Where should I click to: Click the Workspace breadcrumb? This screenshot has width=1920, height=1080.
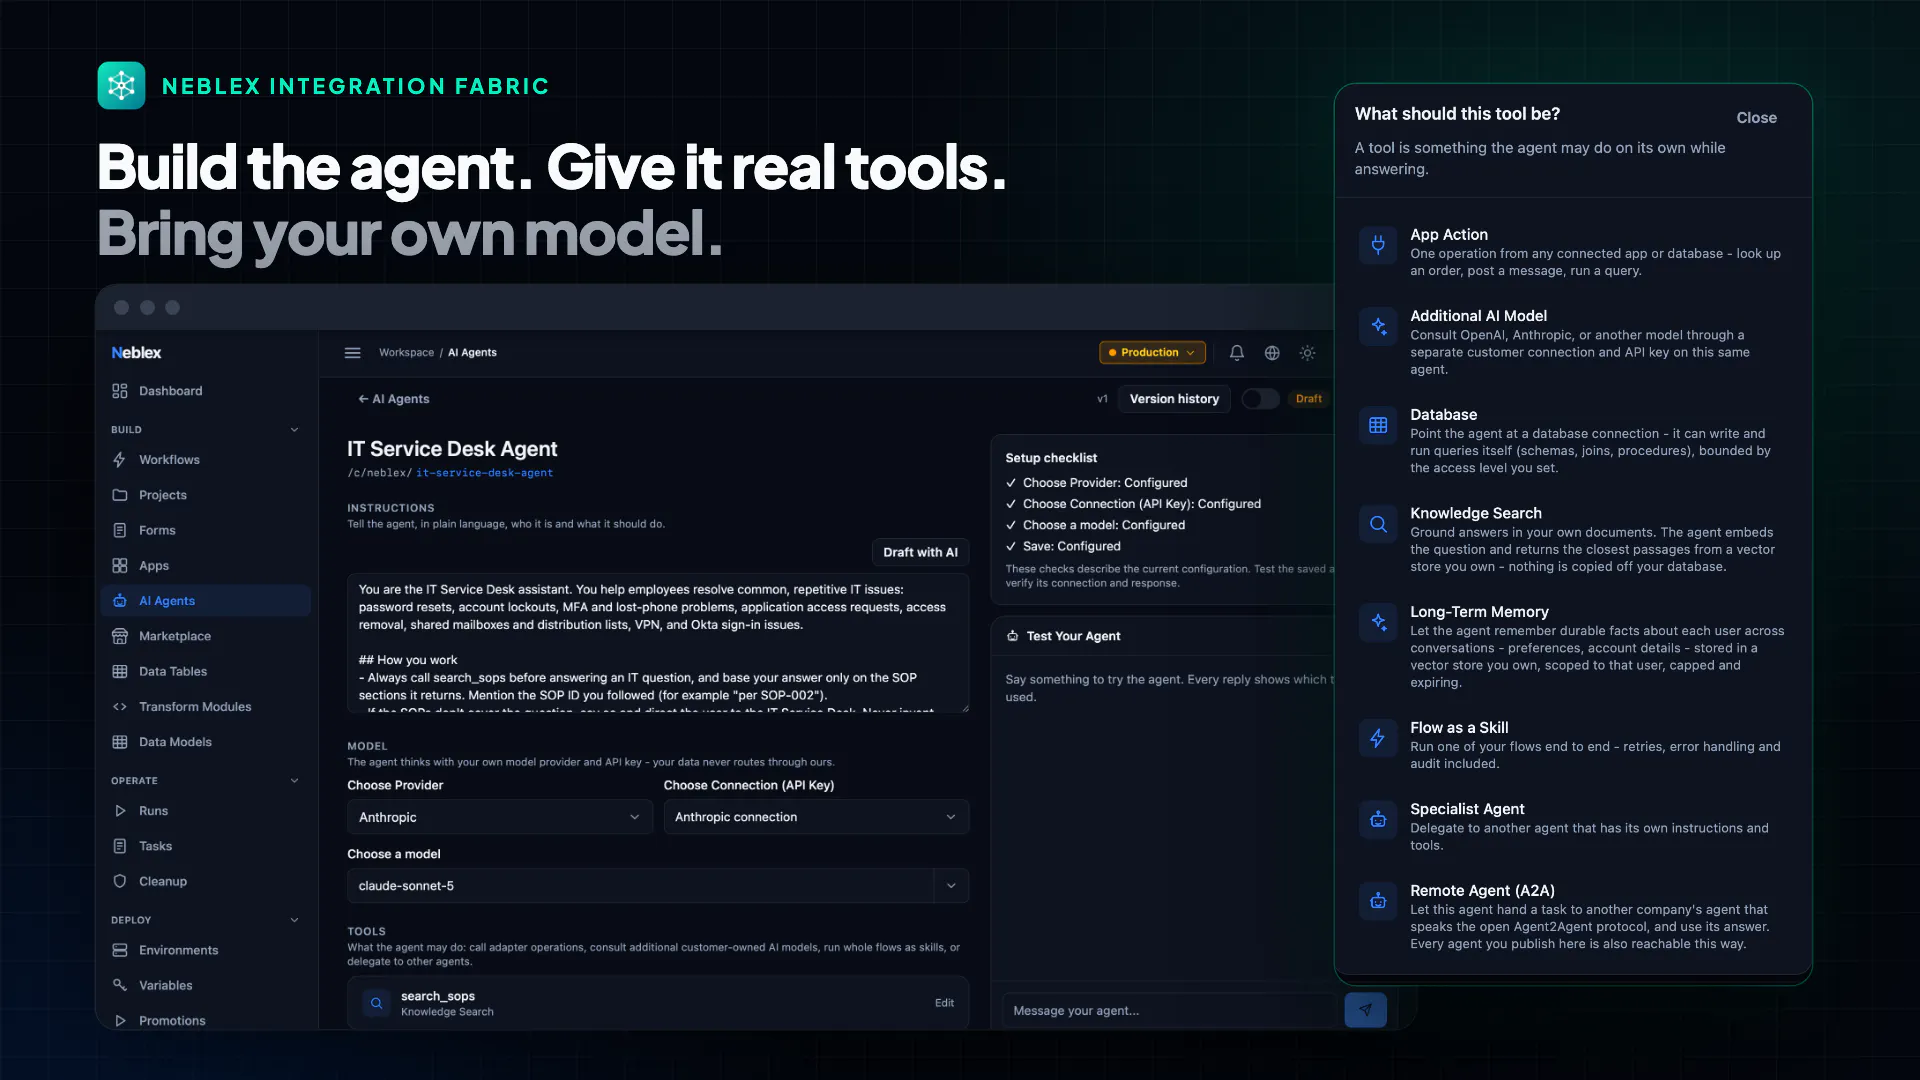[406, 353]
